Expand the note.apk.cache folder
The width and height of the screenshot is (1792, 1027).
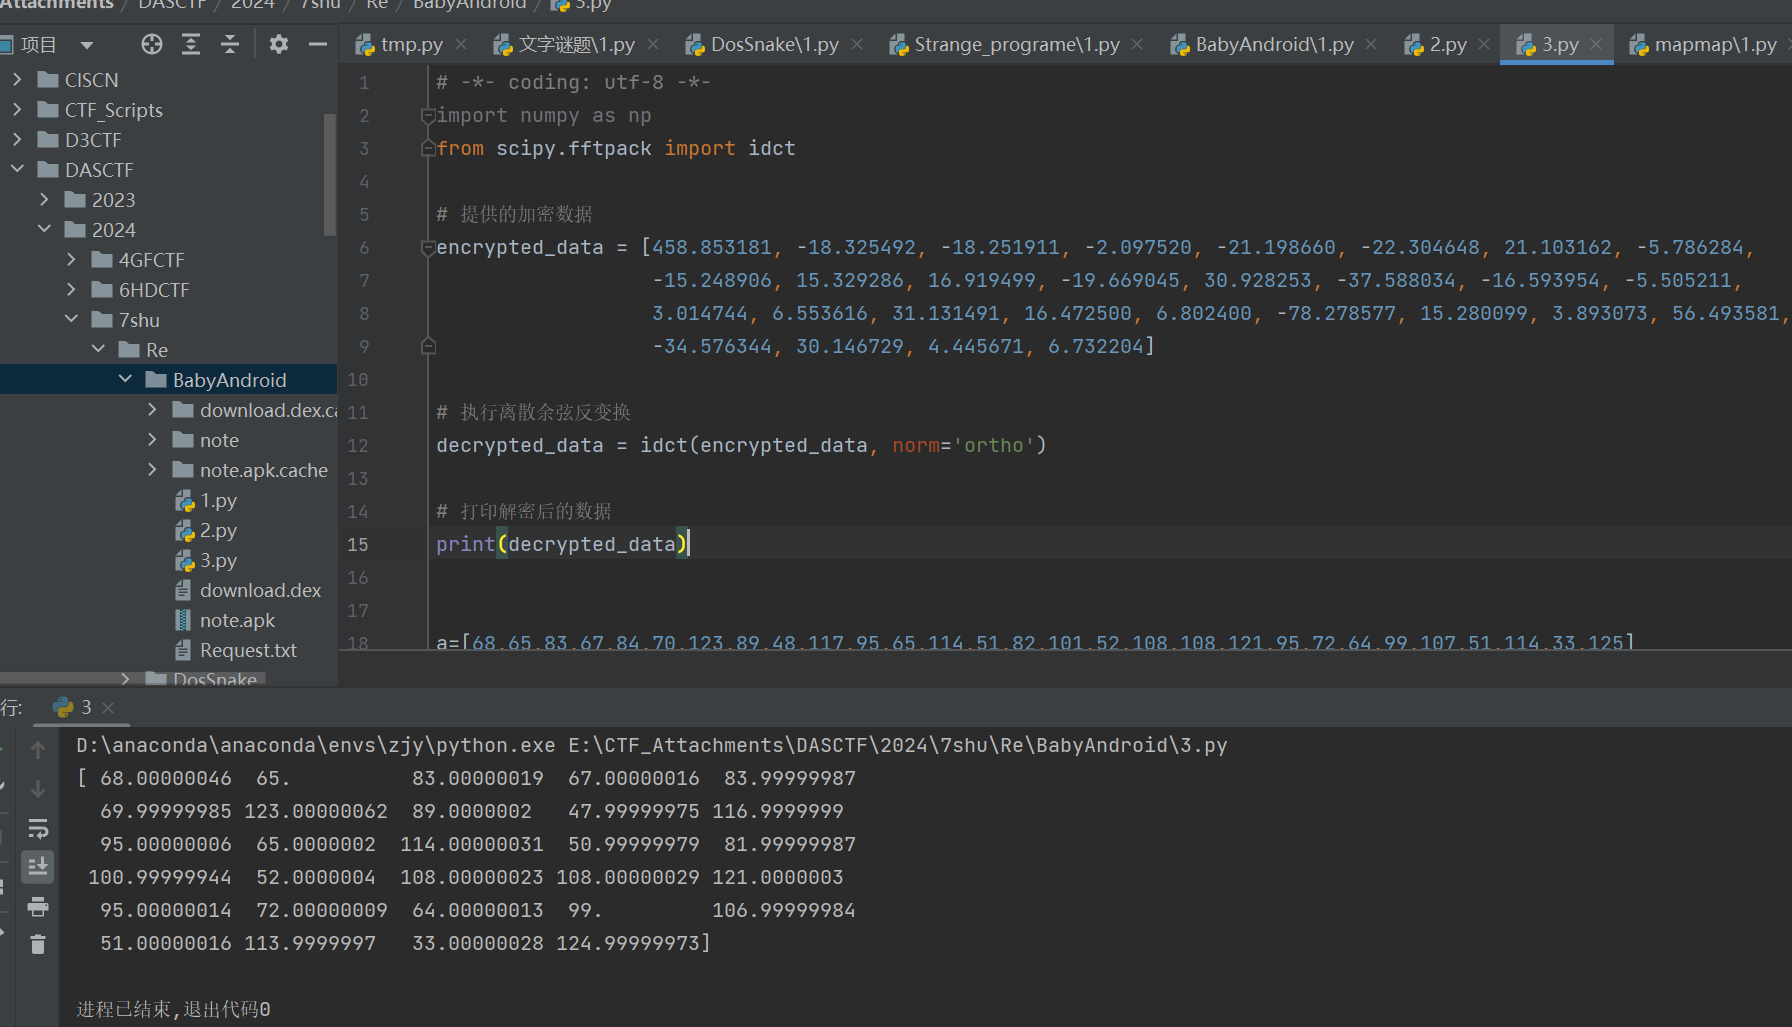(152, 468)
